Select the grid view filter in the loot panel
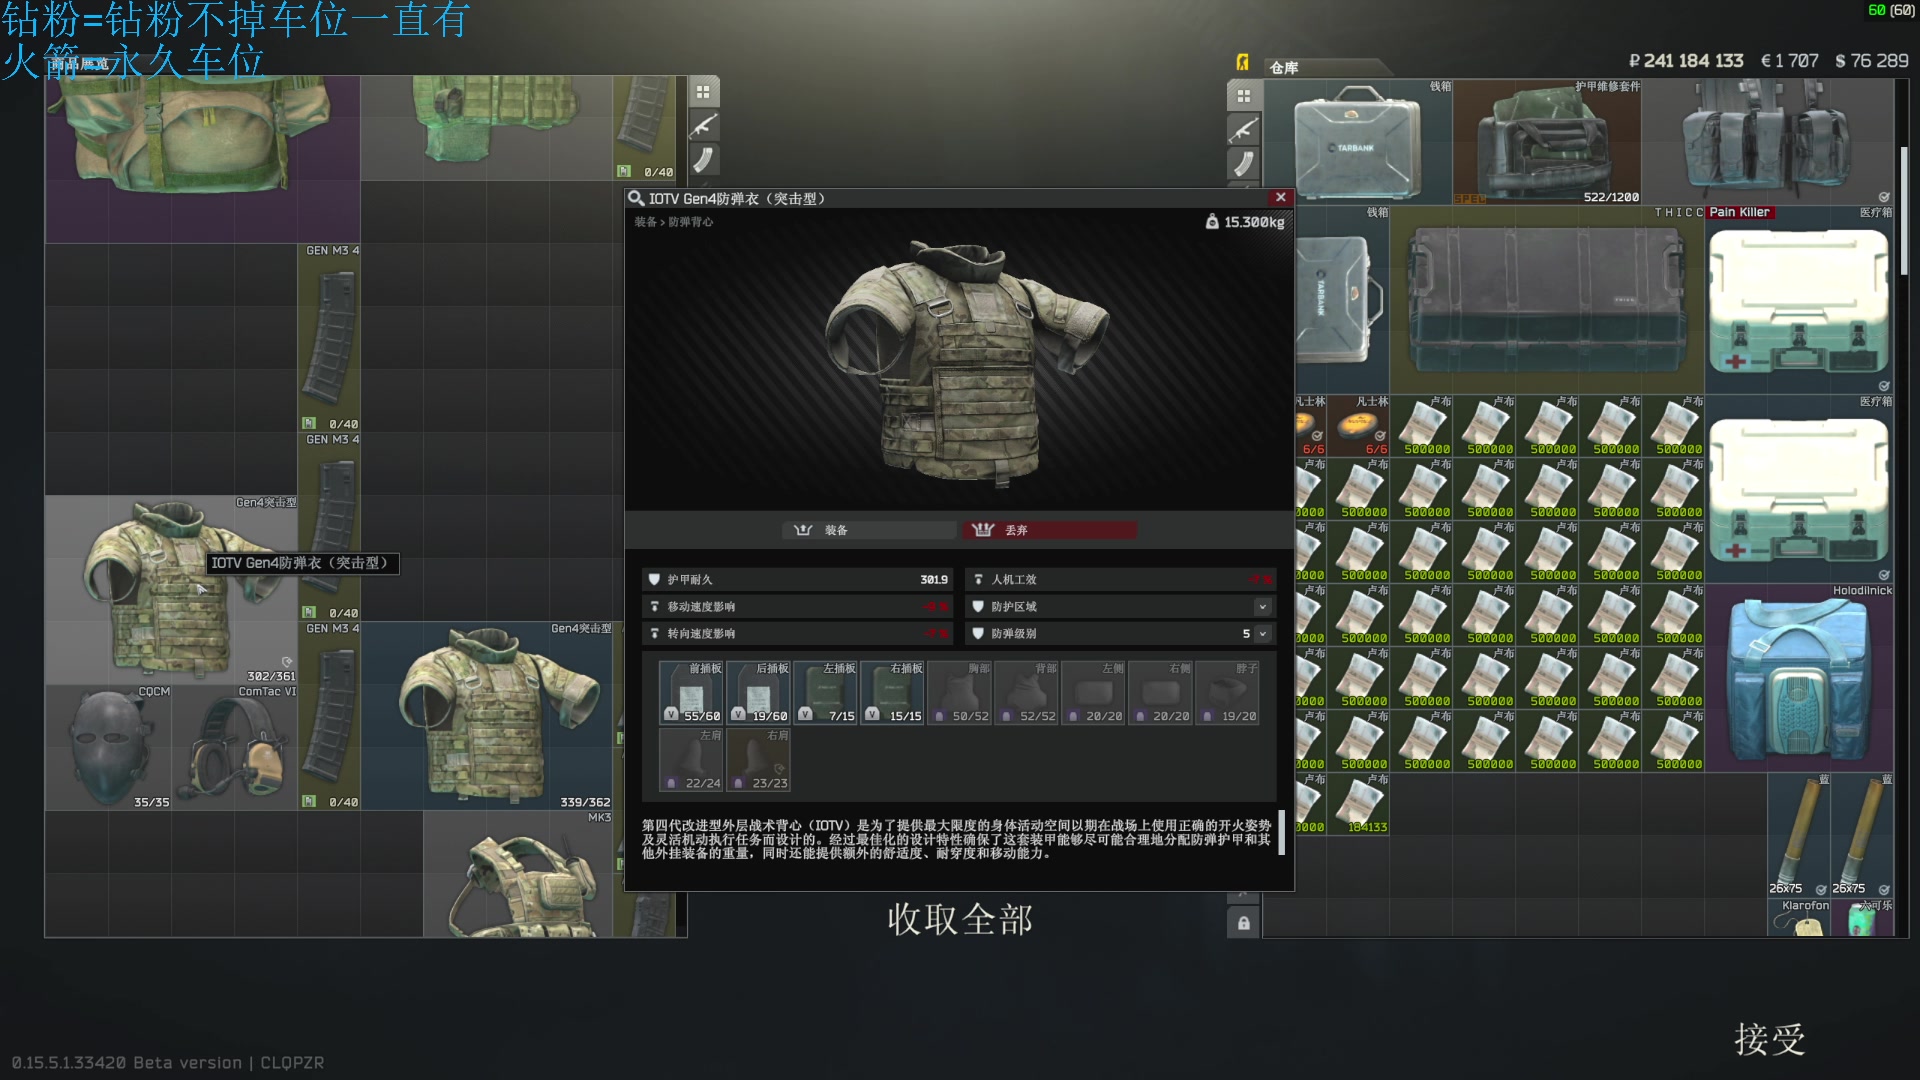 click(703, 92)
